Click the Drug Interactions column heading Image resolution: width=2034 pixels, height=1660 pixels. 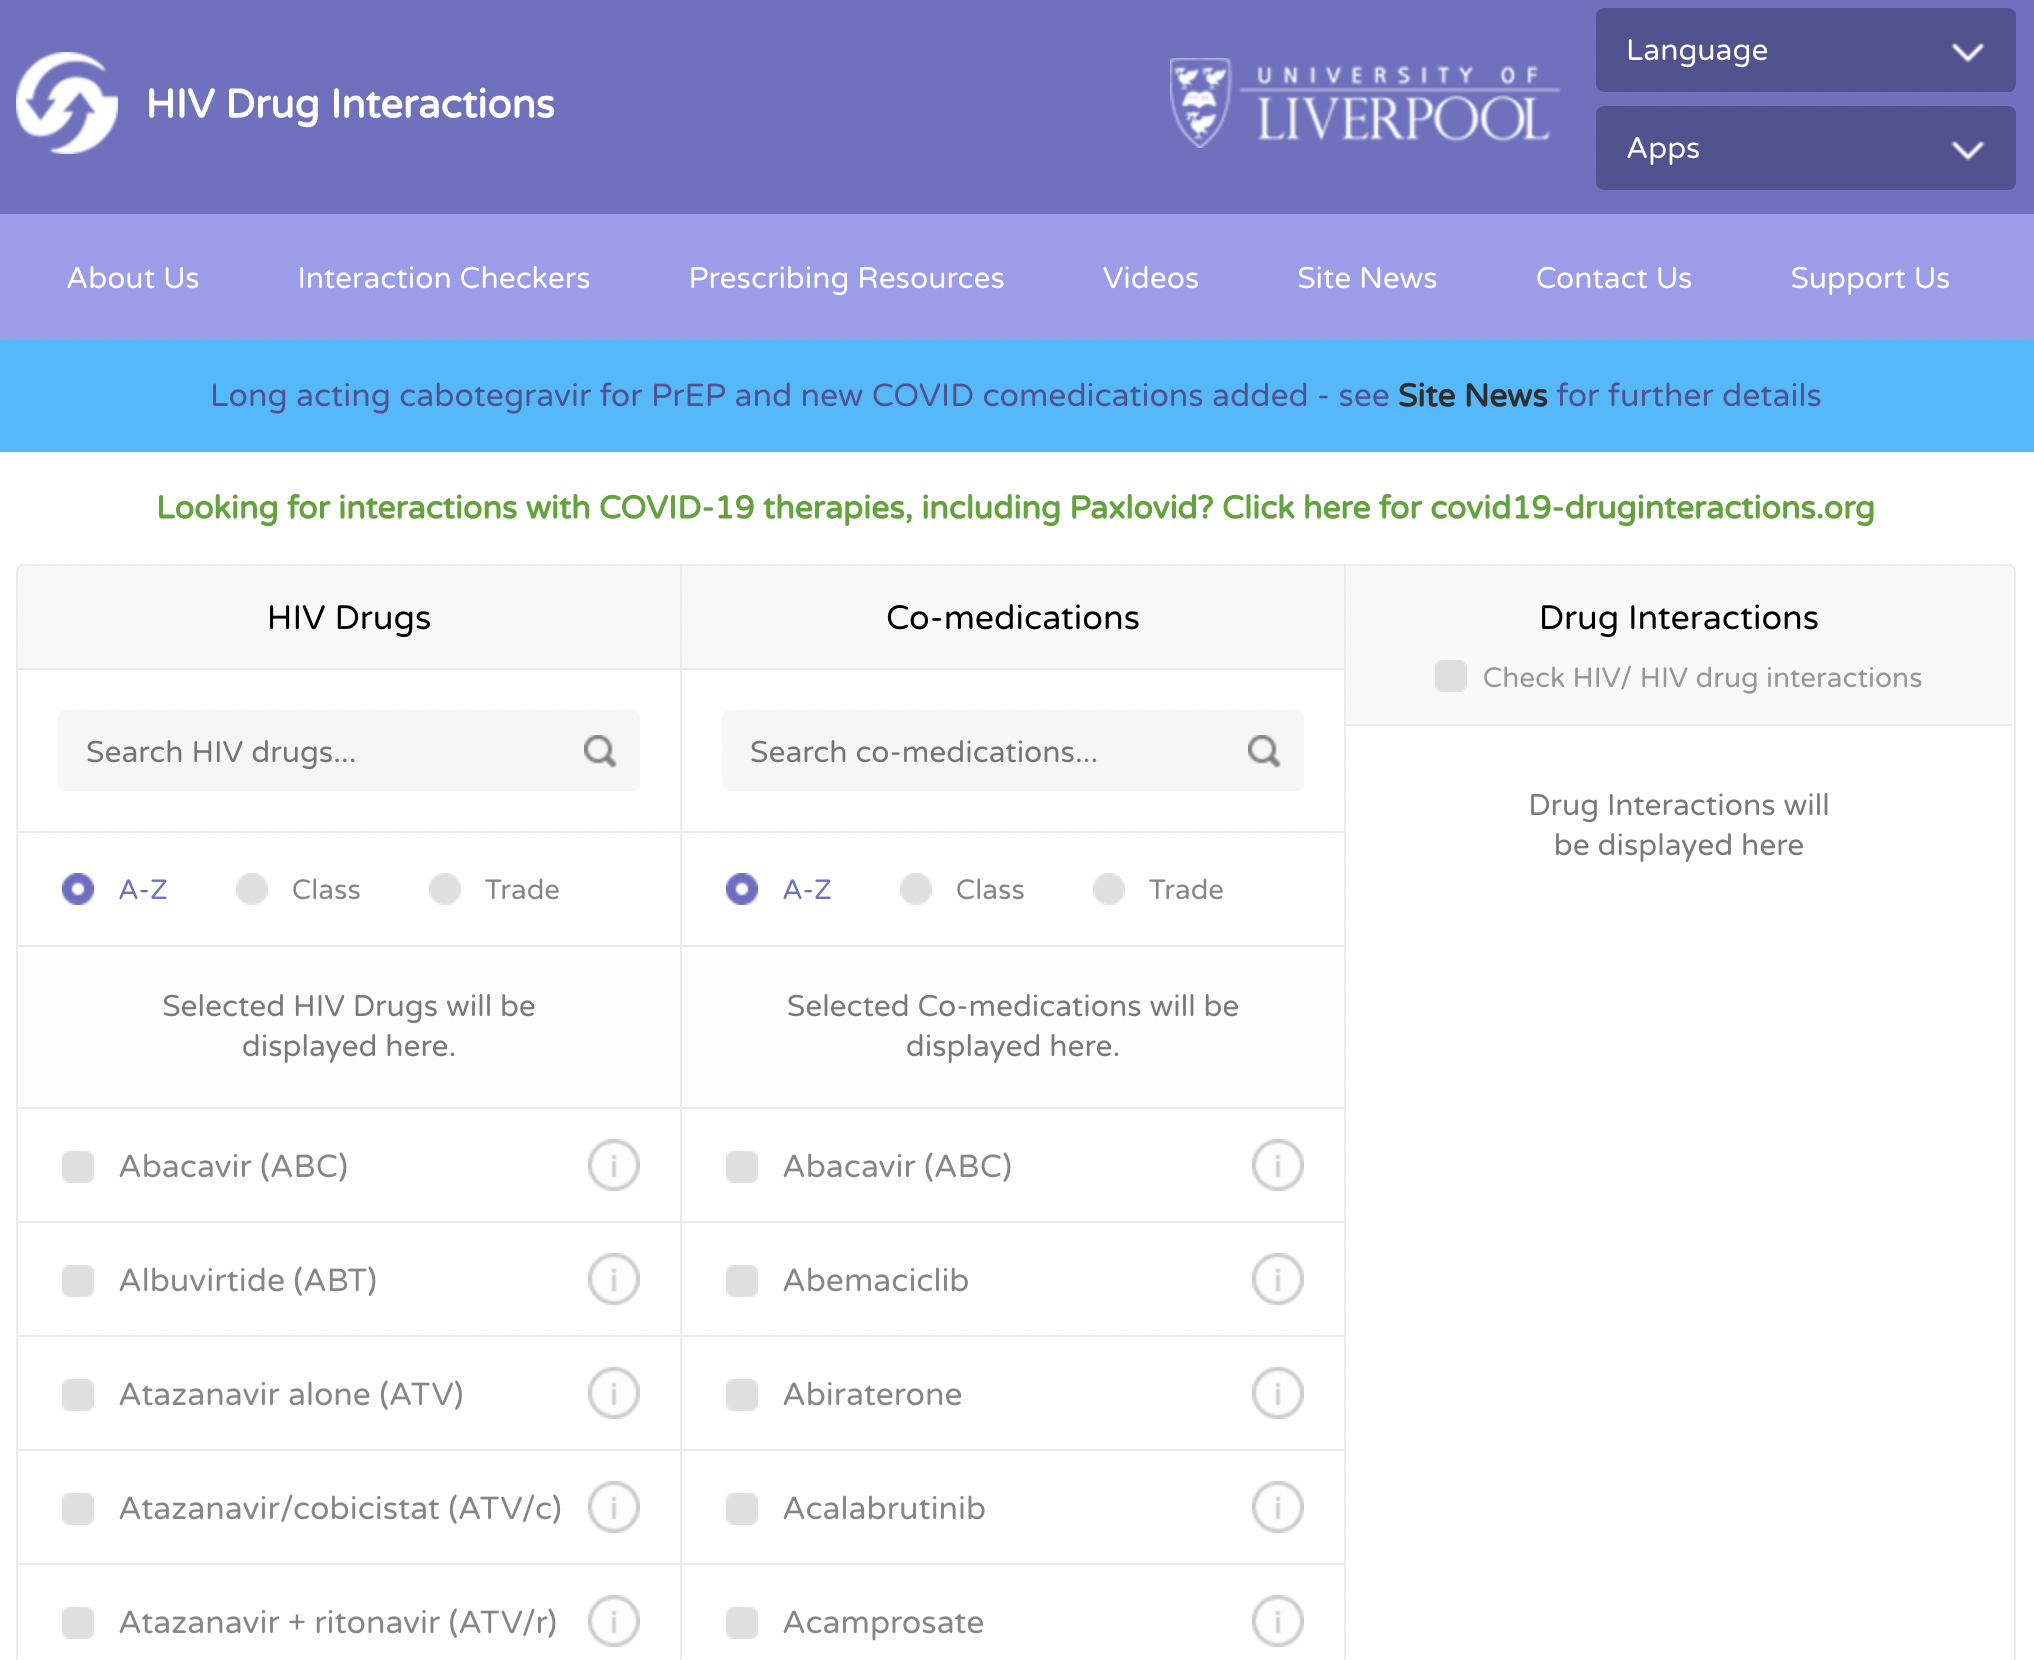click(x=1678, y=617)
